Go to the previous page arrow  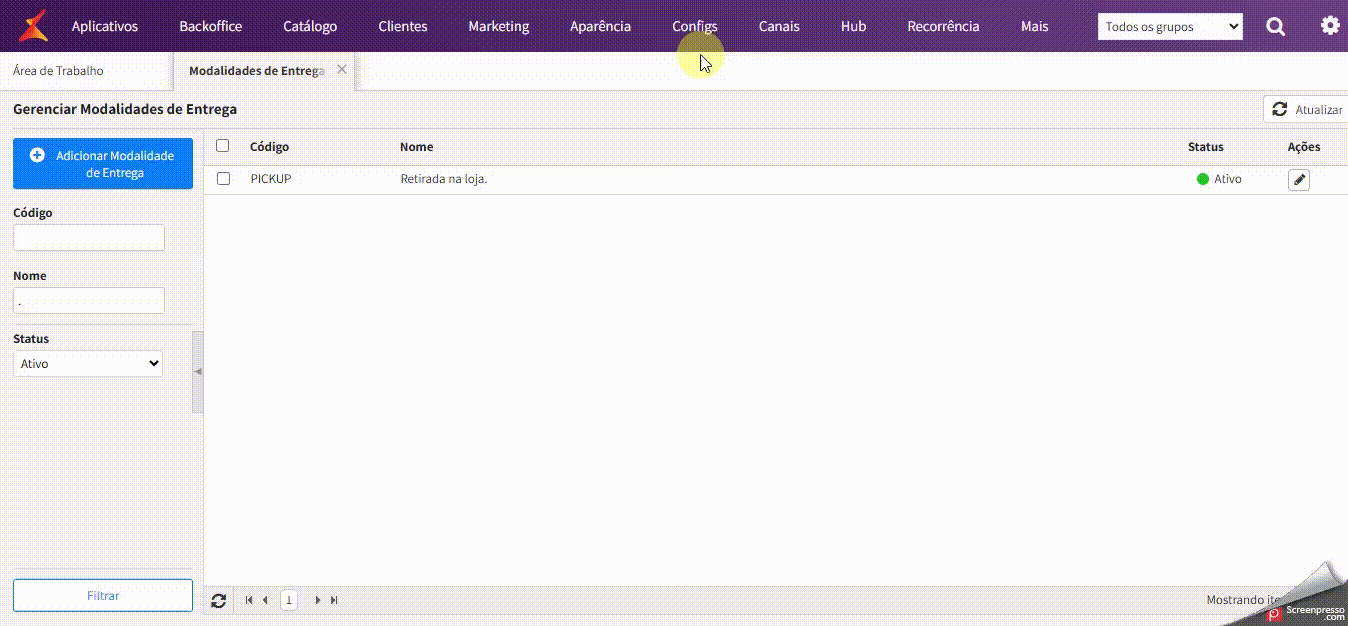pos(265,600)
